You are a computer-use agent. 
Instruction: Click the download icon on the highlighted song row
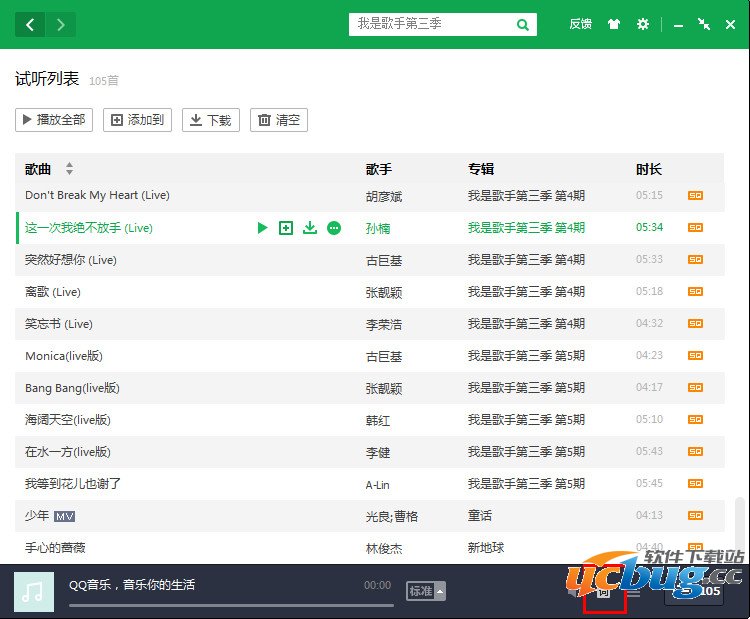(310, 228)
